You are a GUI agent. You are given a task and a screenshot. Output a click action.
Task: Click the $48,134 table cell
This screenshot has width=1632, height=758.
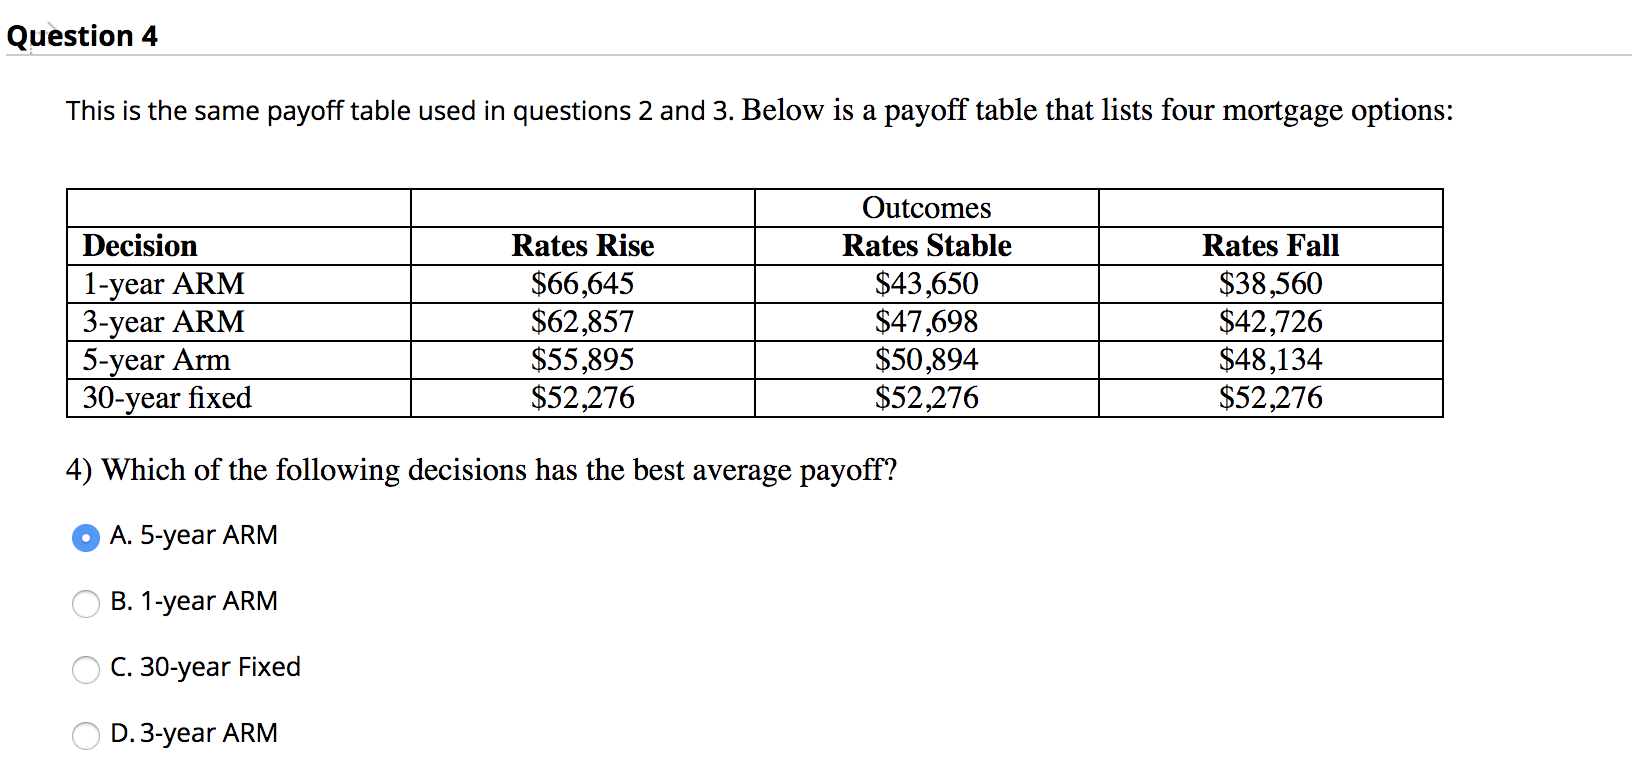pyautogui.click(x=1271, y=359)
